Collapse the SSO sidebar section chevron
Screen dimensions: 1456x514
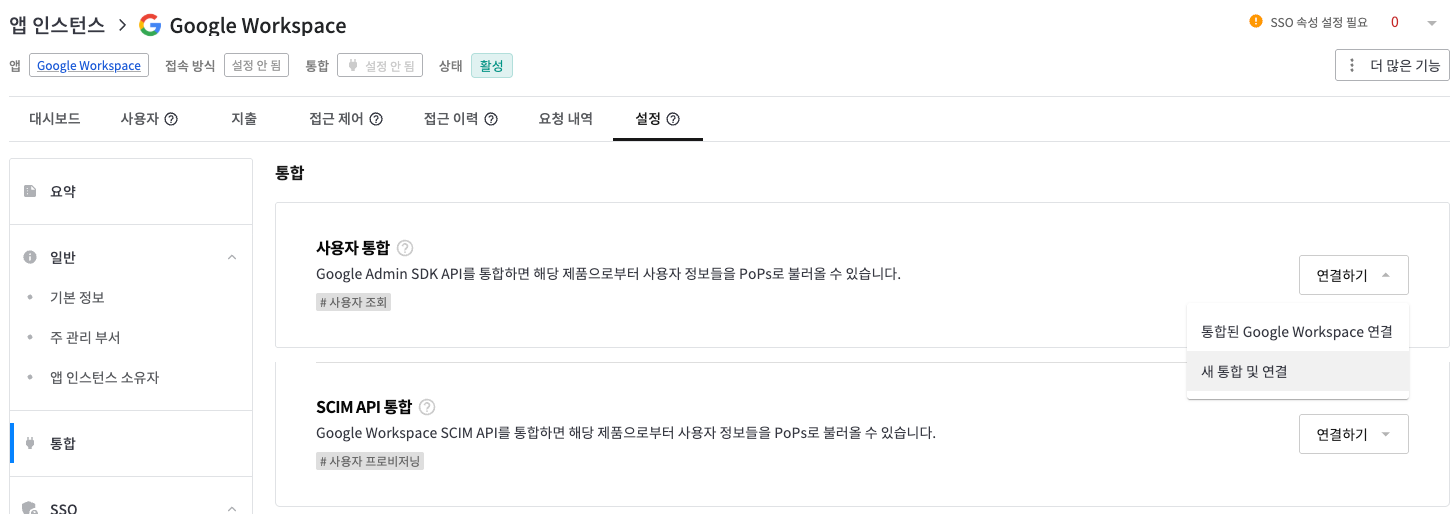point(232,507)
